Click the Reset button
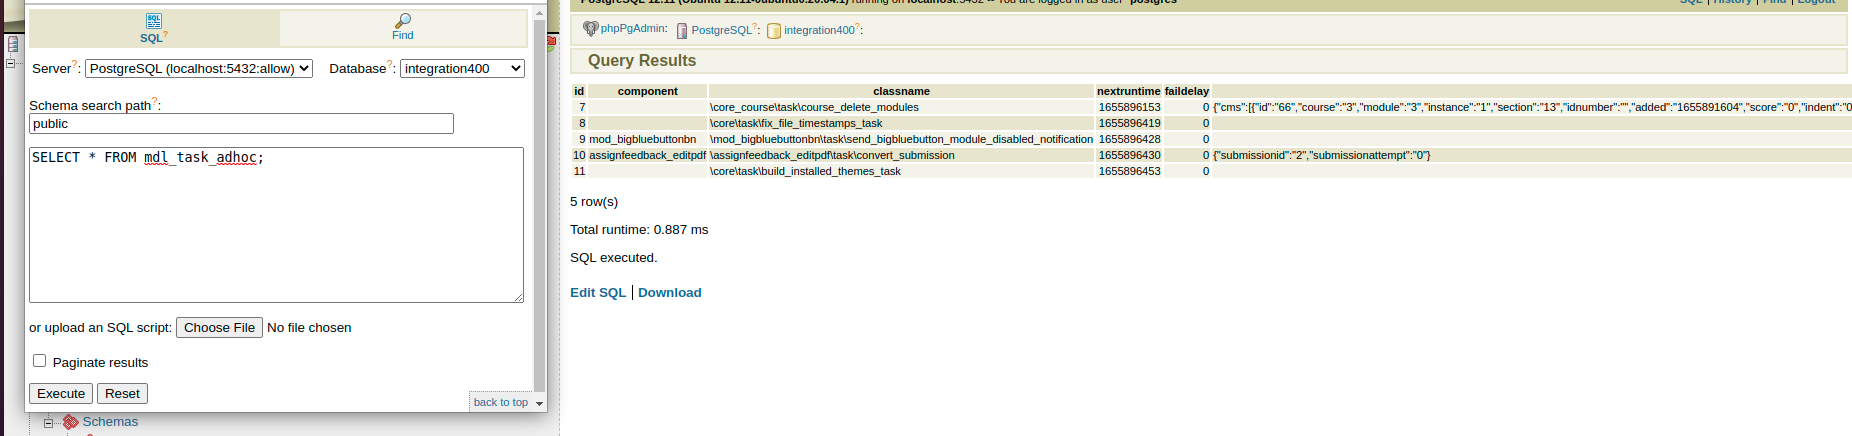Image resolution: width=1852 pixels, height=436 pixels. [122, 394]
